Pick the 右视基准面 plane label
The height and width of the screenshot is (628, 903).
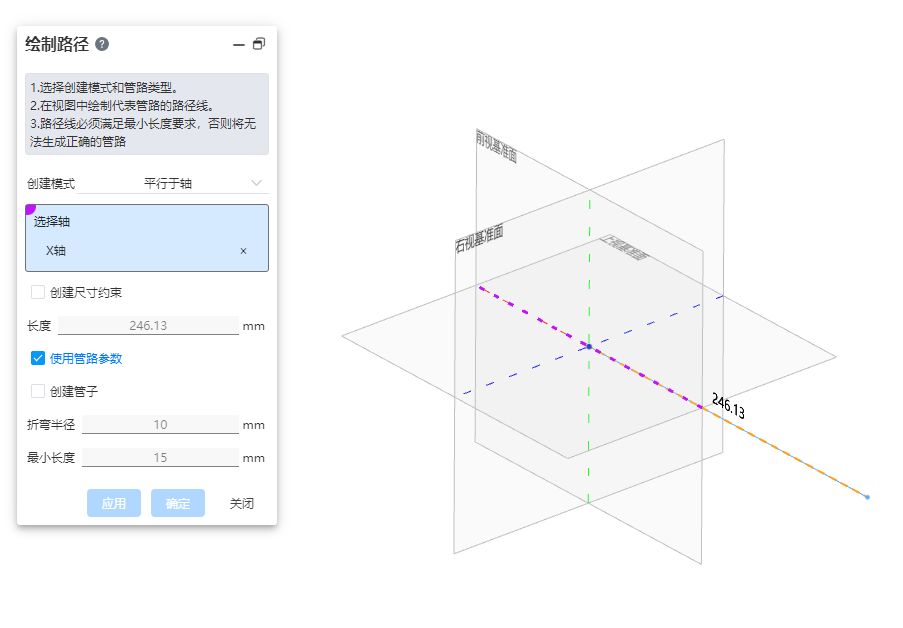coord(479,239)
